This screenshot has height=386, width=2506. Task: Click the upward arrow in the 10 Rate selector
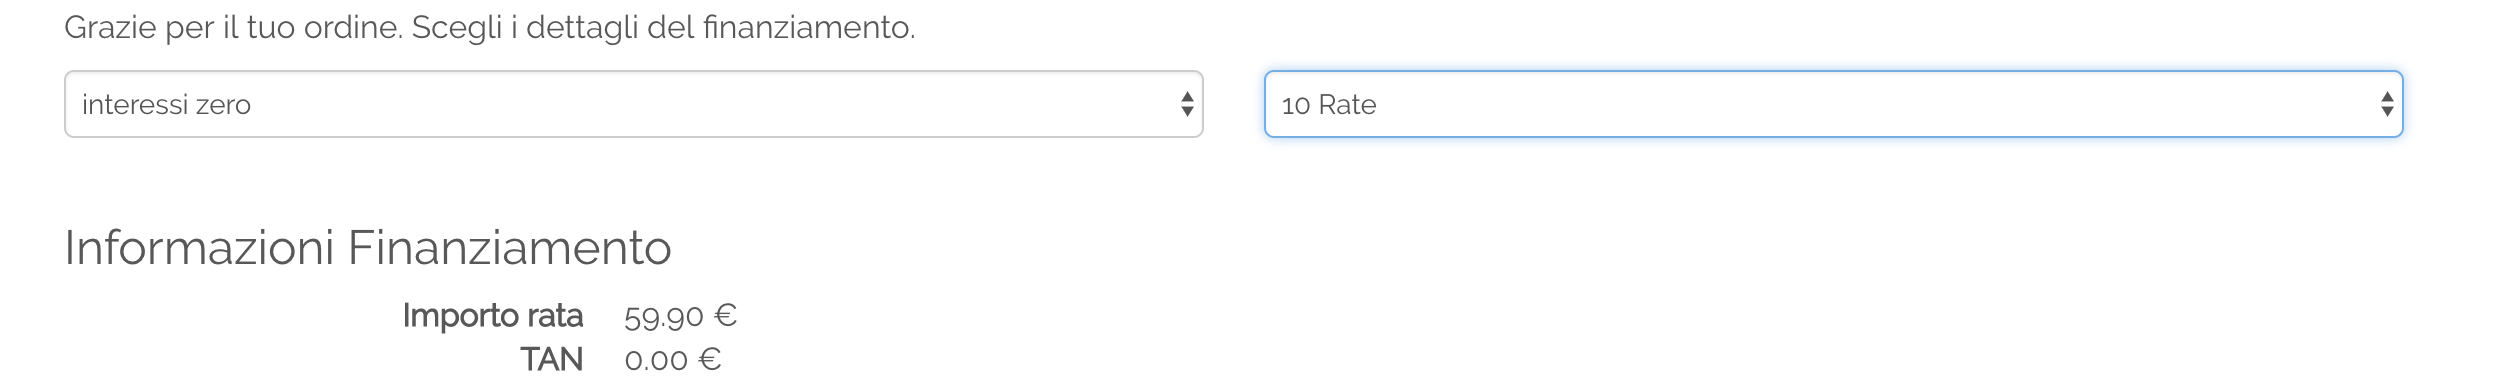point(2386,96)
